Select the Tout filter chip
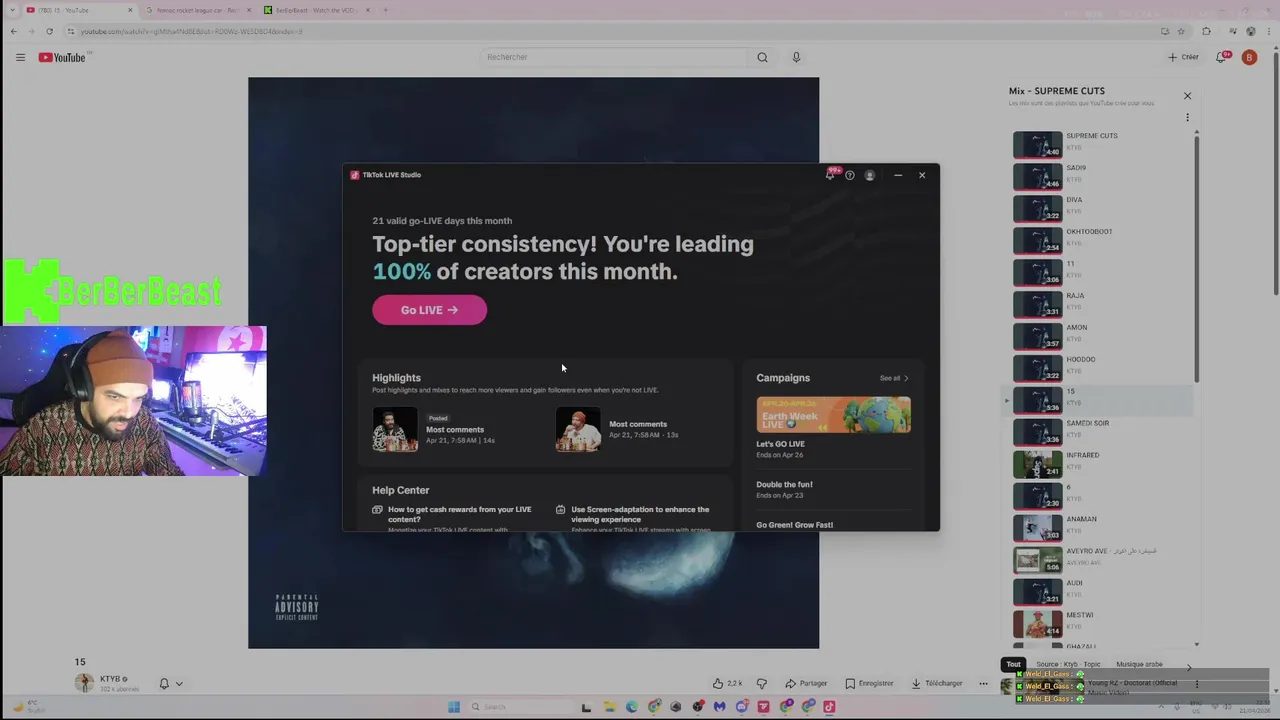The image size is (1280, 720). point(1013,664)
